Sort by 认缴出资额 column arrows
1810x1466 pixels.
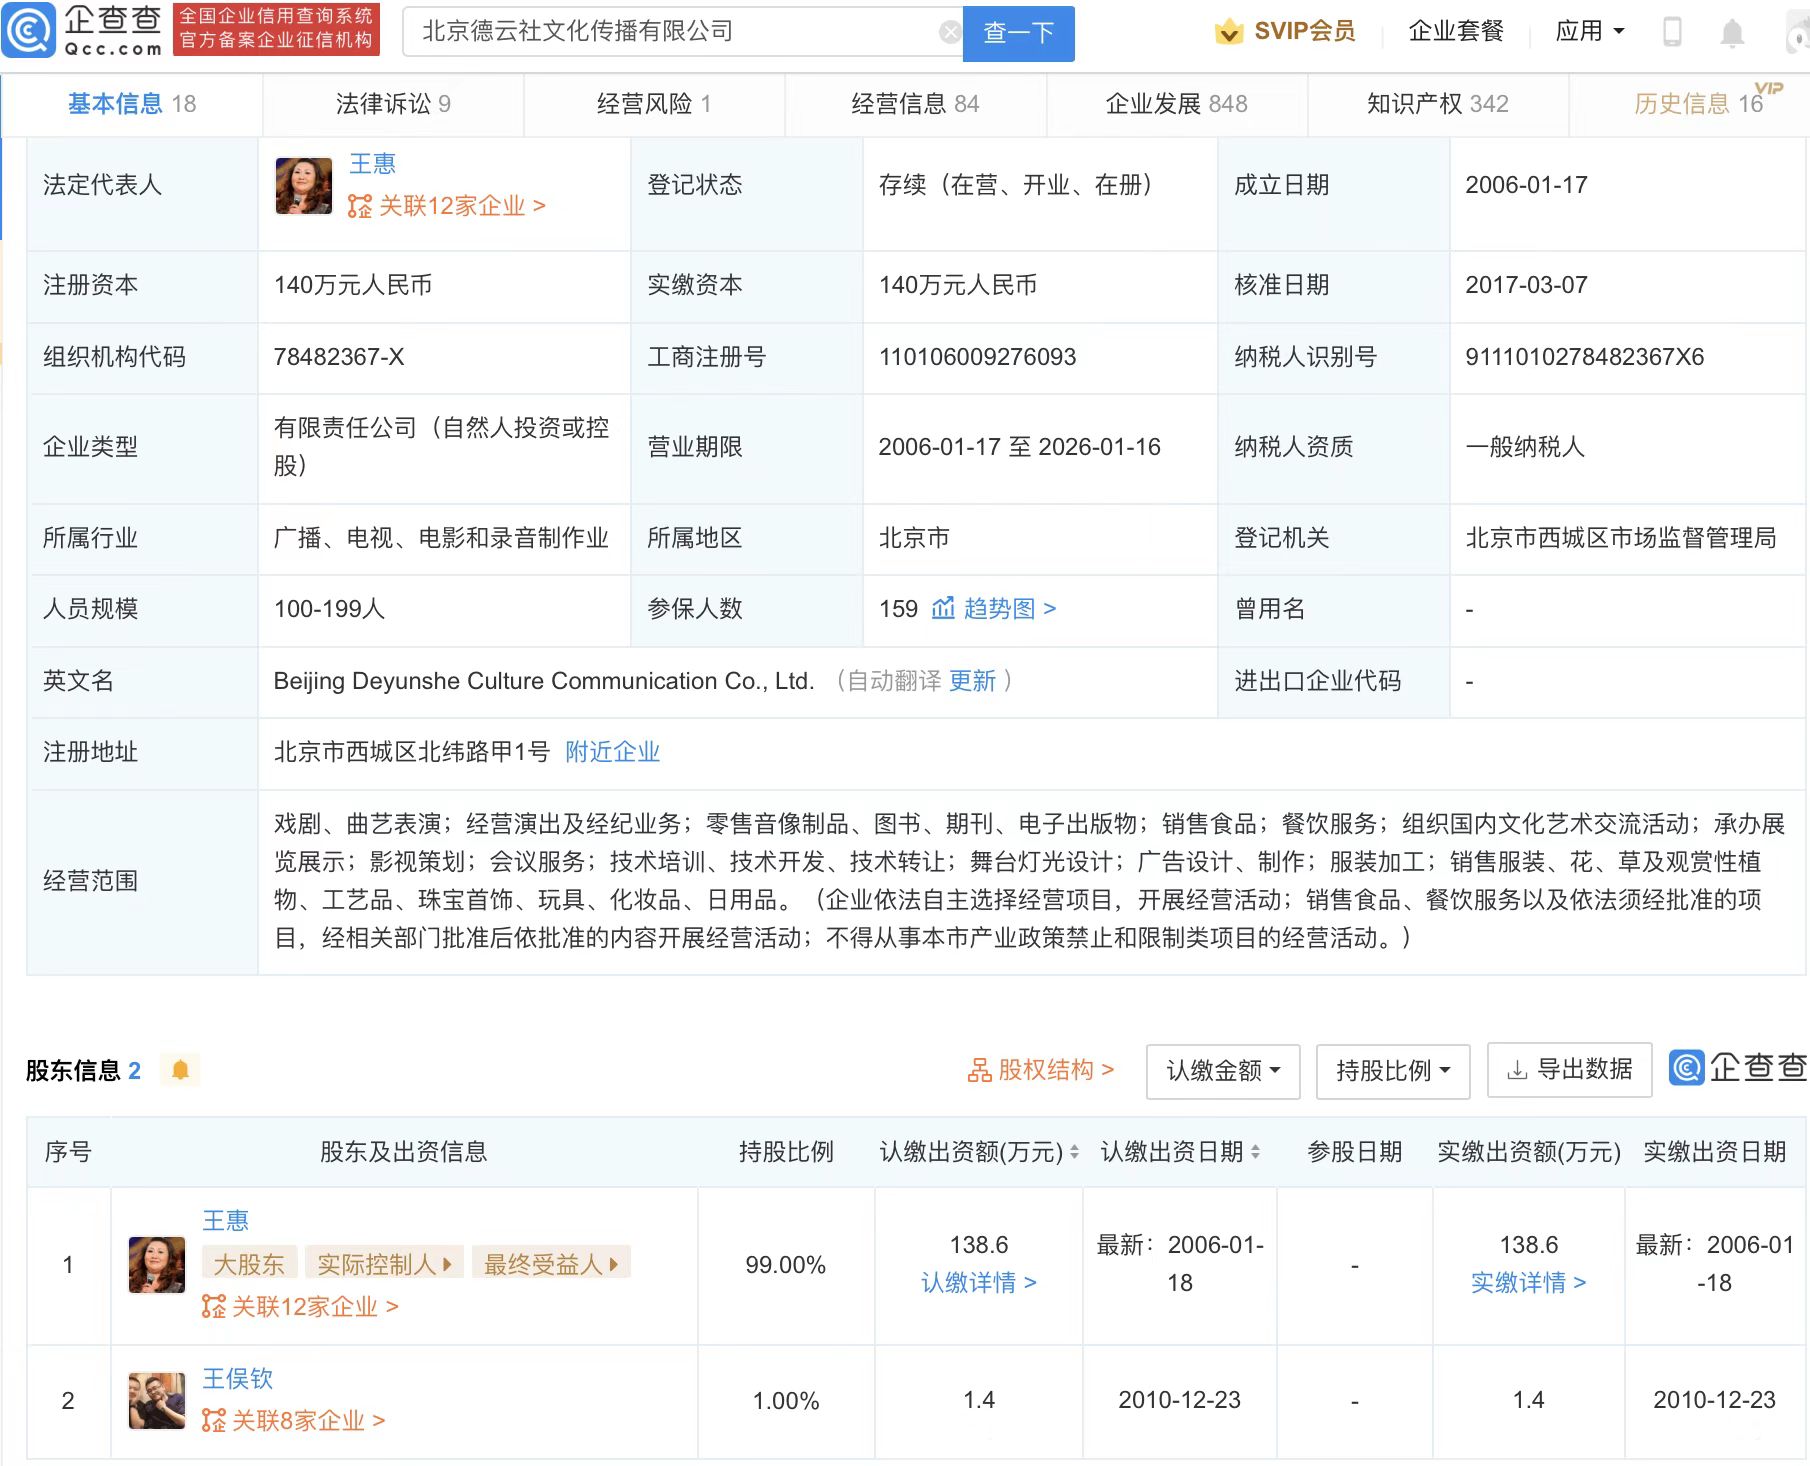(x=1074, y=1152)
